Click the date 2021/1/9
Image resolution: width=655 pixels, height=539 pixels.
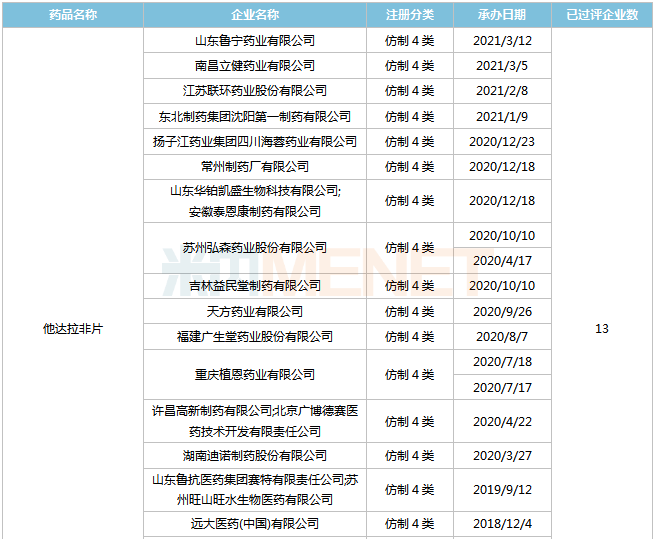coord(502,117)
